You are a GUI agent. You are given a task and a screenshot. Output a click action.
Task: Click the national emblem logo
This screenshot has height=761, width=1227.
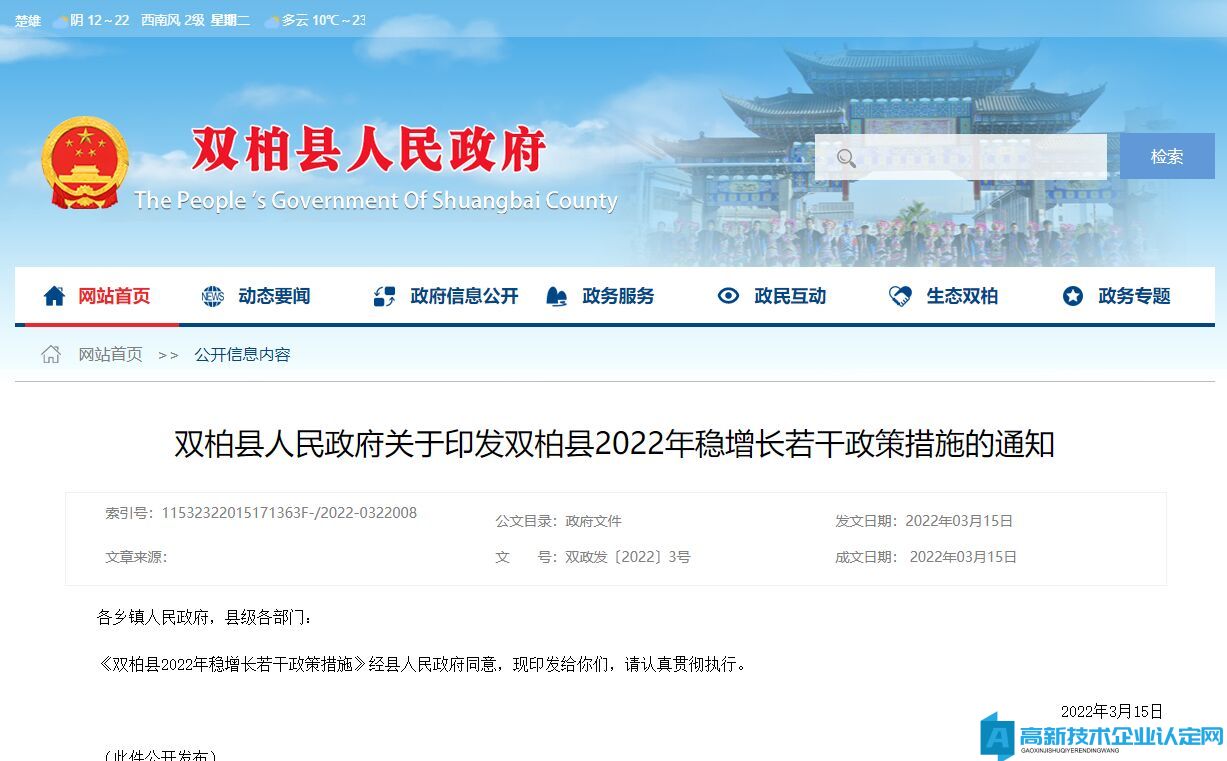click(x=85, y=163)
